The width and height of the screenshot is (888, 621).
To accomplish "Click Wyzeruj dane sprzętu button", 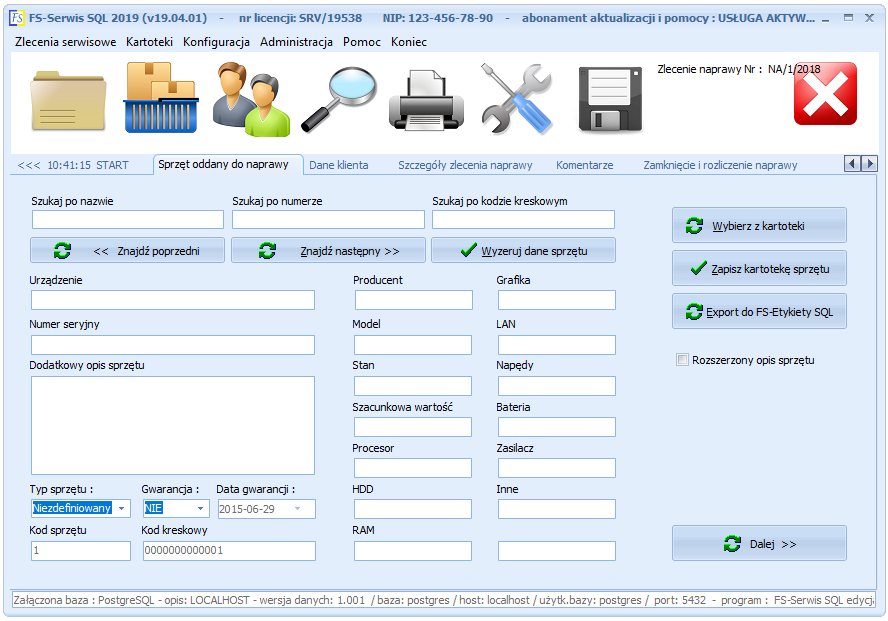I will [523, 250].
